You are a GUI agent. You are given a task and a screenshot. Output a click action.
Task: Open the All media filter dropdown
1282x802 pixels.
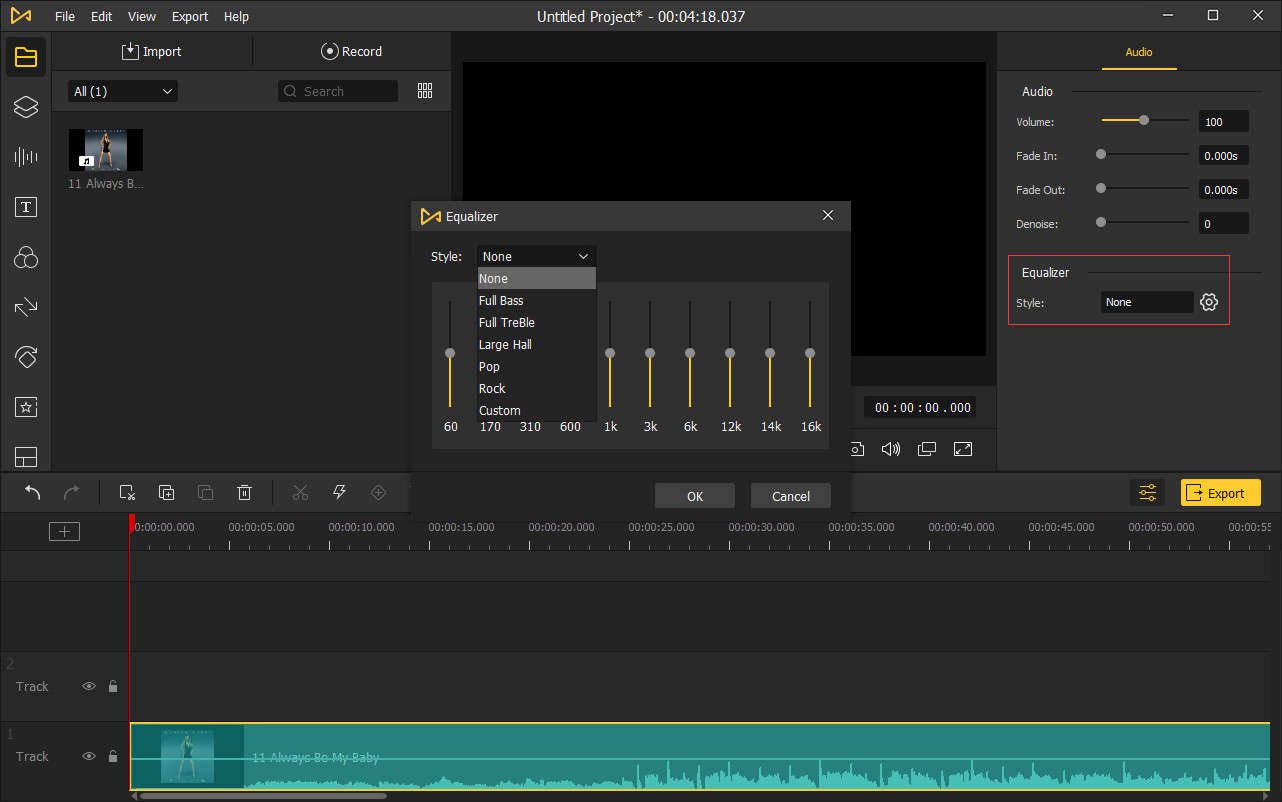click(x=122, y=90)
